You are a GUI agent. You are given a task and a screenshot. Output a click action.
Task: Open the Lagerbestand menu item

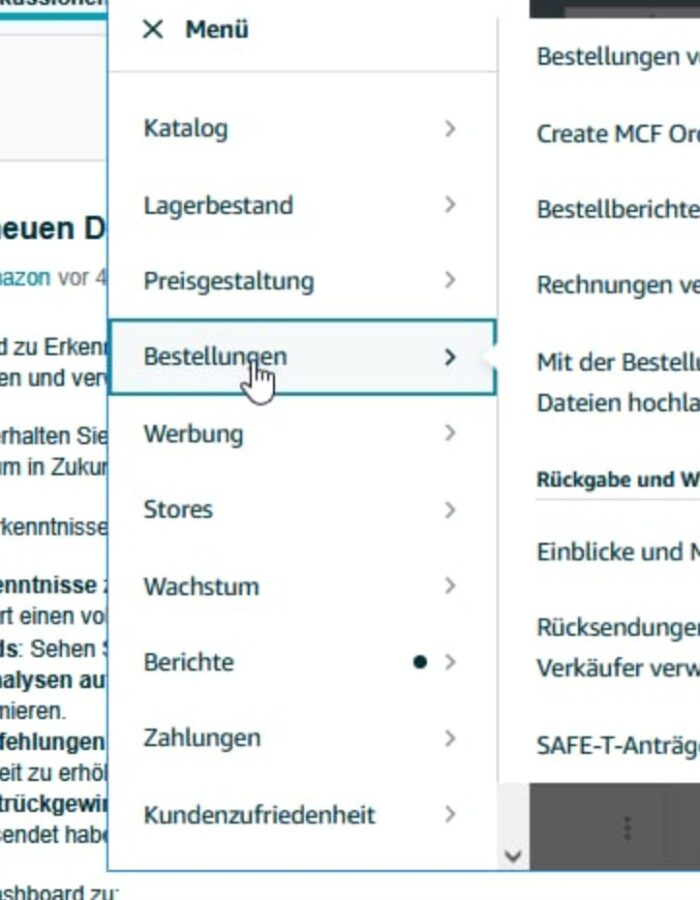click(x=218, y=205)
